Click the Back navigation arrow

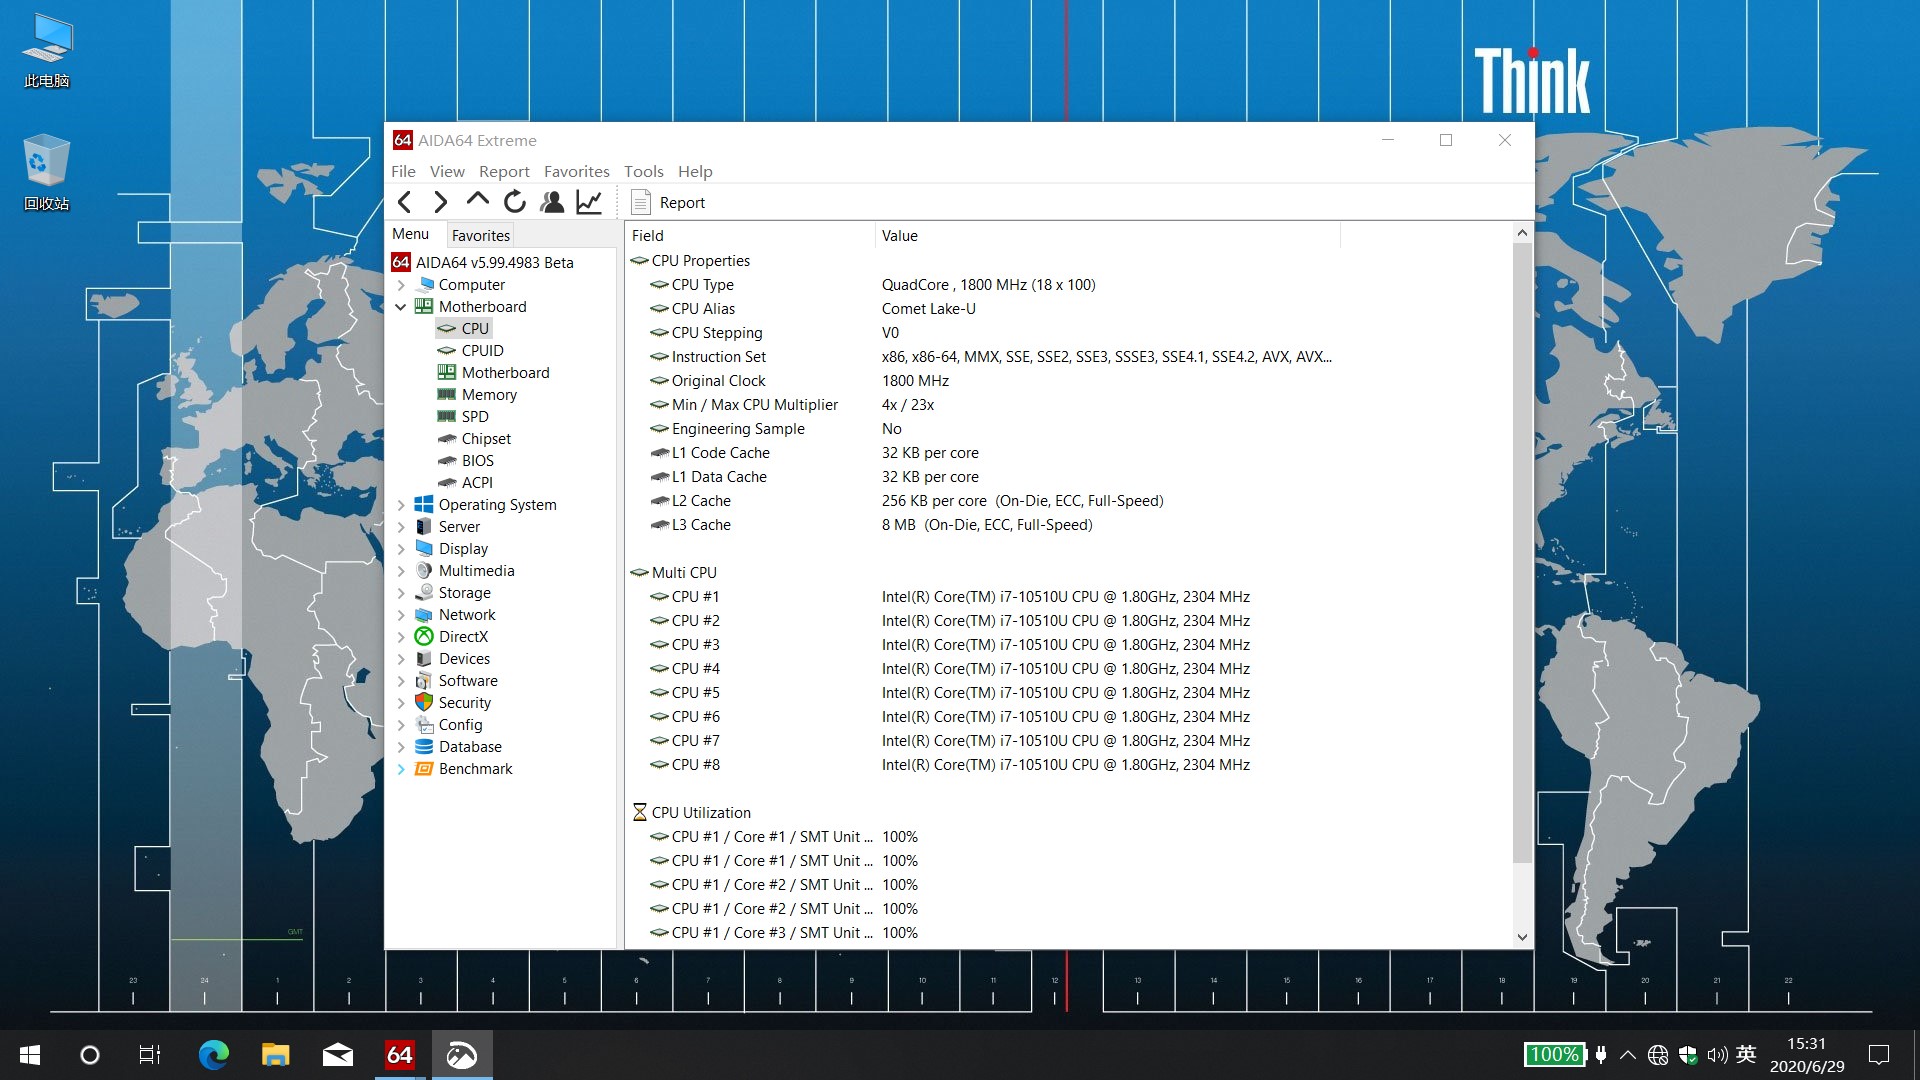(405, 202)
